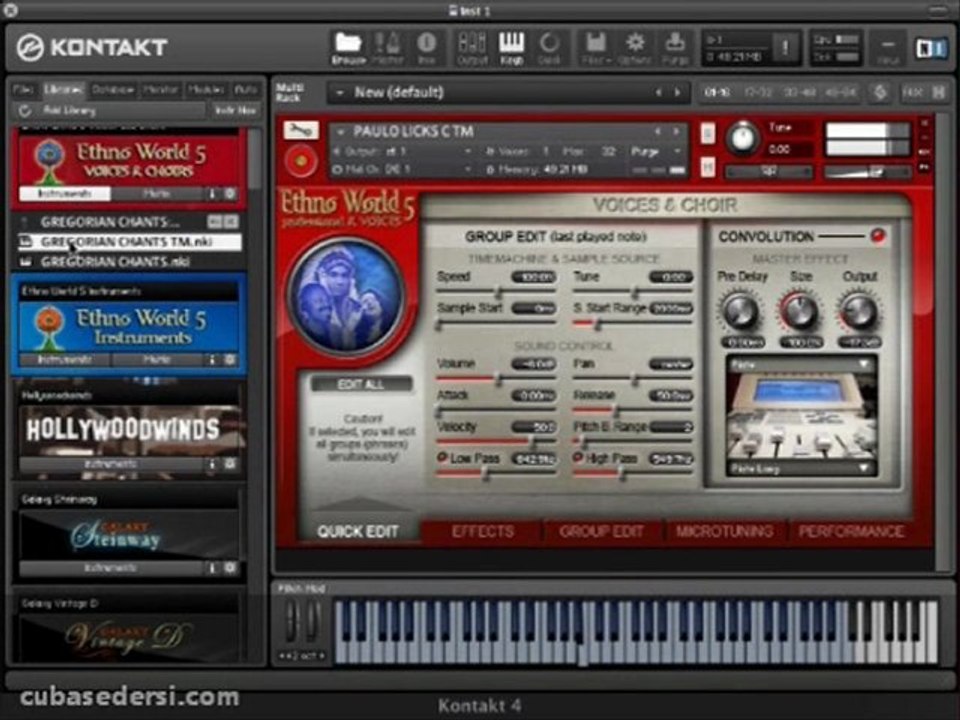Open gear settings on Ethno World Instruments library
The width and height of the screenshot is (960, 720).
(230, 359)
